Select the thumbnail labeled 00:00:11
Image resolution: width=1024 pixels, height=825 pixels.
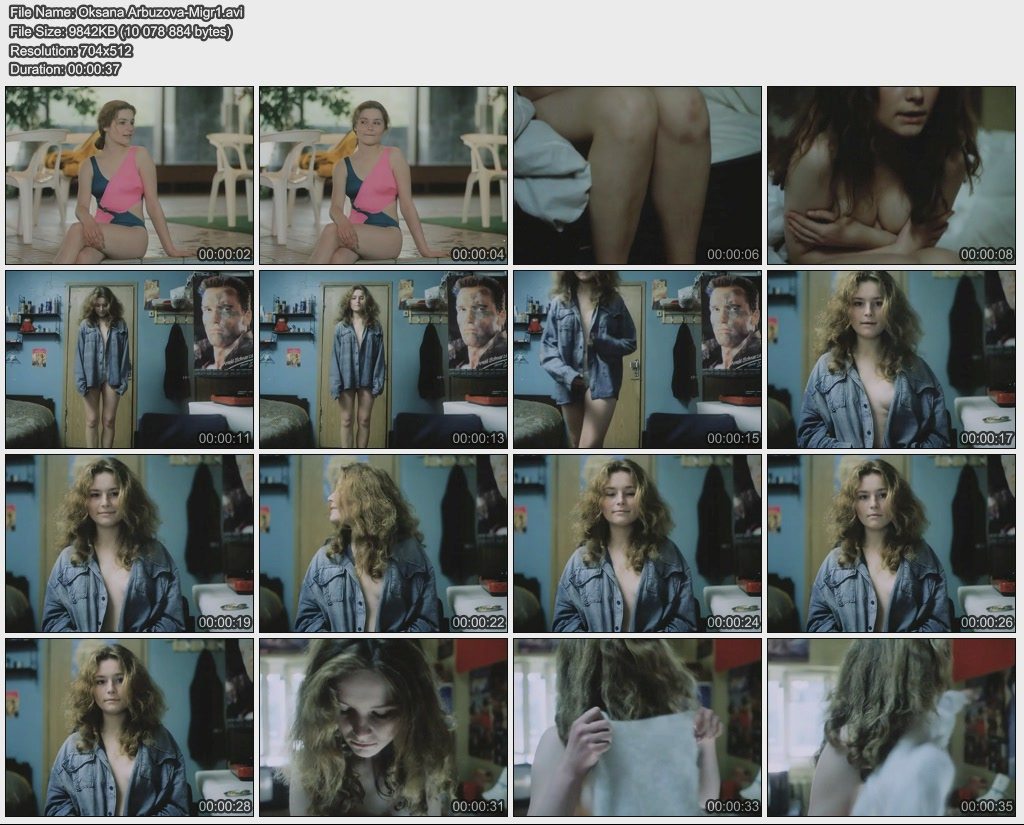[130, 359]
